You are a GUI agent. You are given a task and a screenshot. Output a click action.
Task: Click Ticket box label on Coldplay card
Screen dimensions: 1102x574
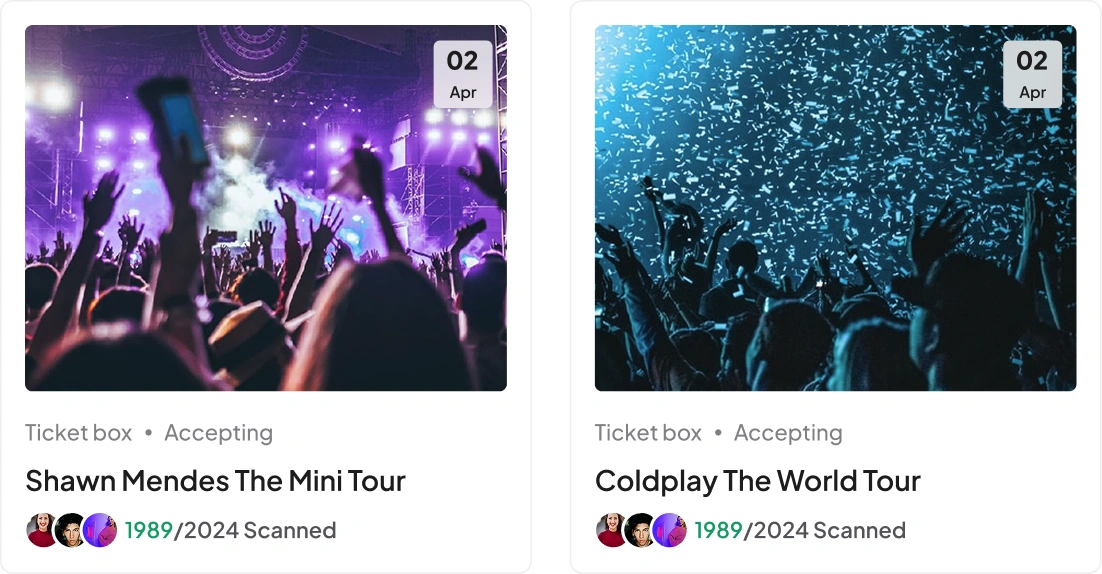pyautogui.click(x=648, y=433)
